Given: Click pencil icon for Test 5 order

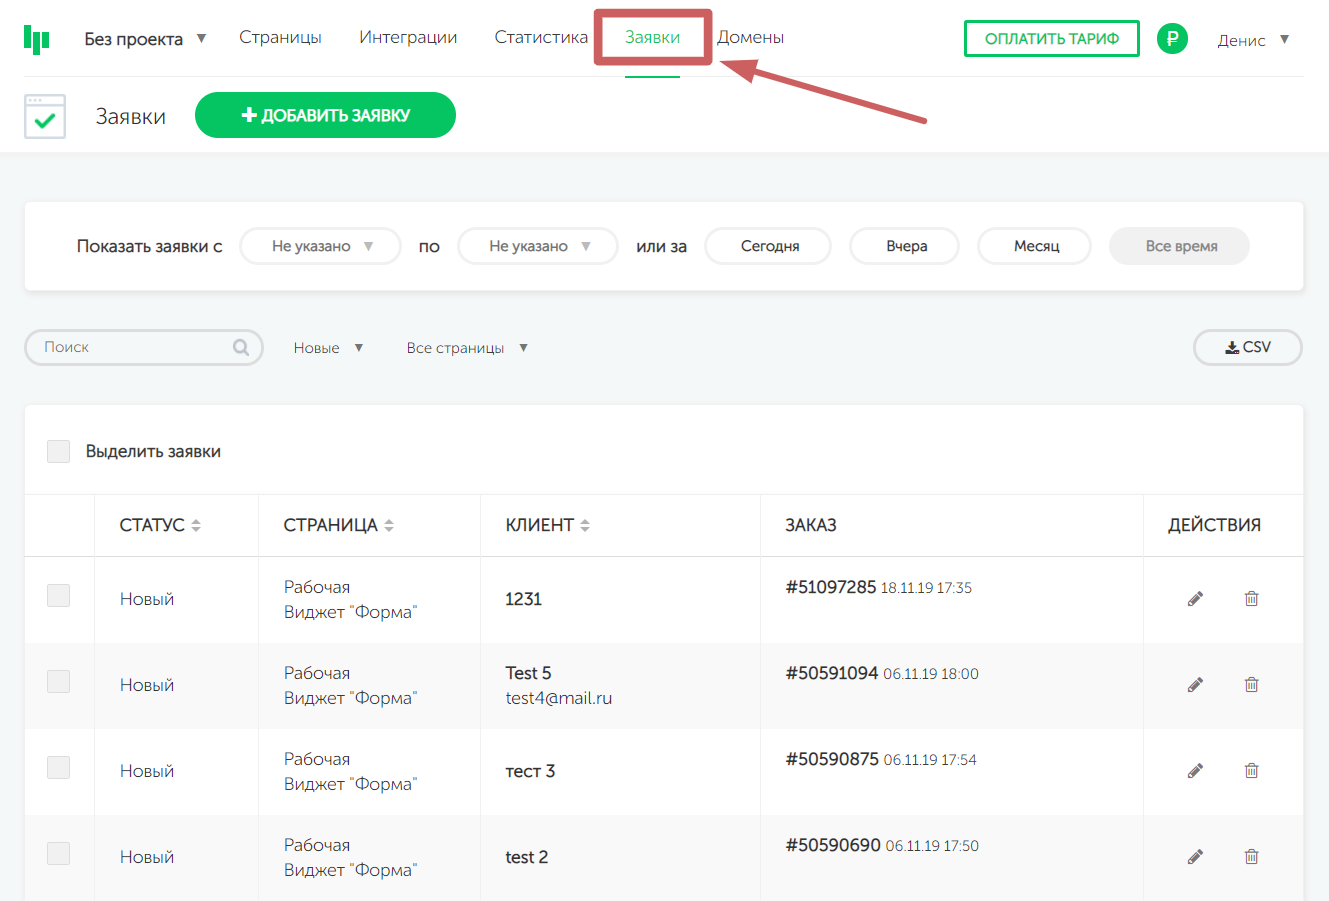Looking at the screenshot, I should 1195,685.
